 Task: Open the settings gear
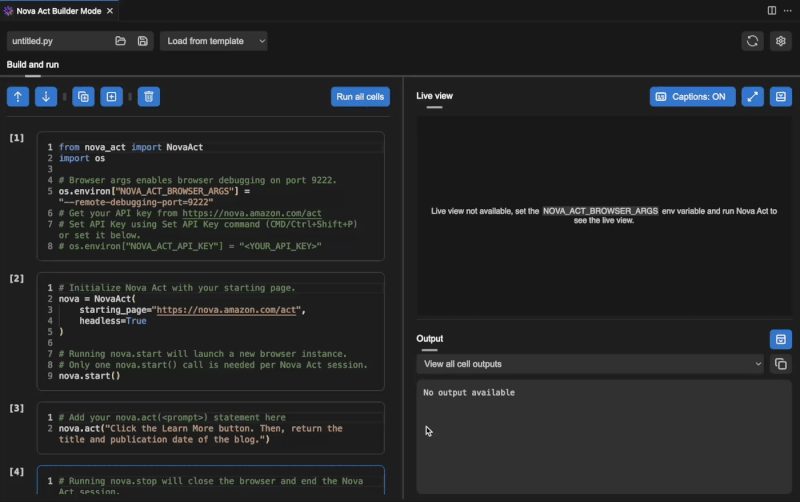781,41
